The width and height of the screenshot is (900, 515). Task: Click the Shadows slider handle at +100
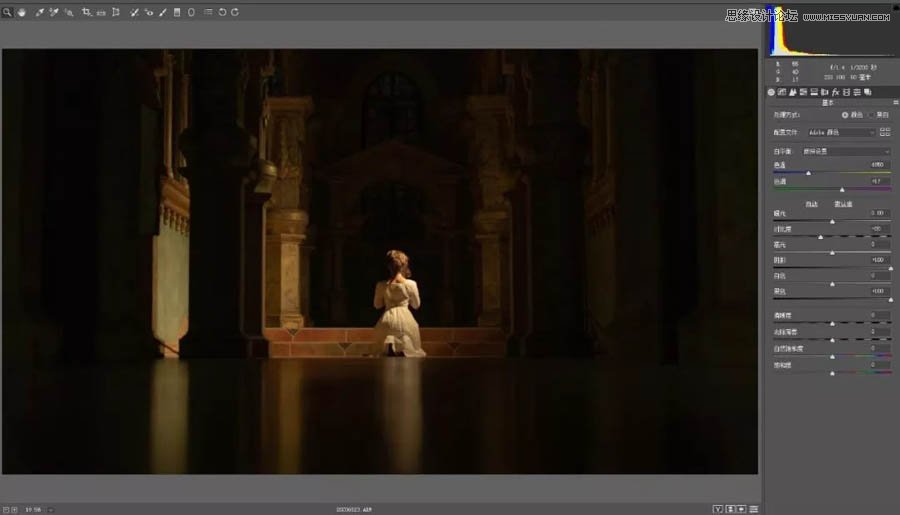pos(891,268)
